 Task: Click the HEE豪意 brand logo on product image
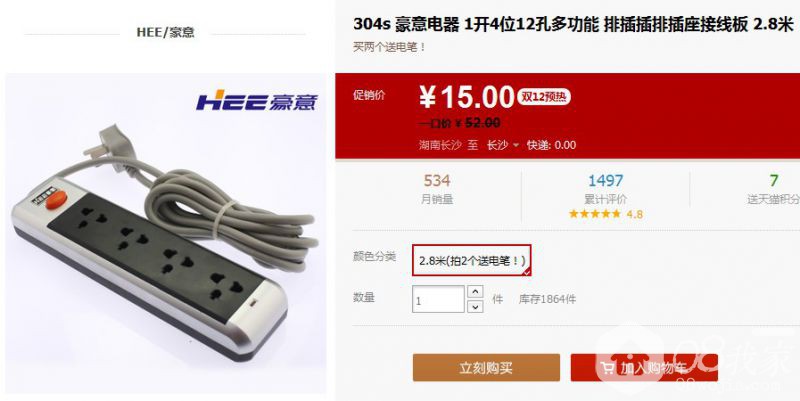tap(257, 101)
